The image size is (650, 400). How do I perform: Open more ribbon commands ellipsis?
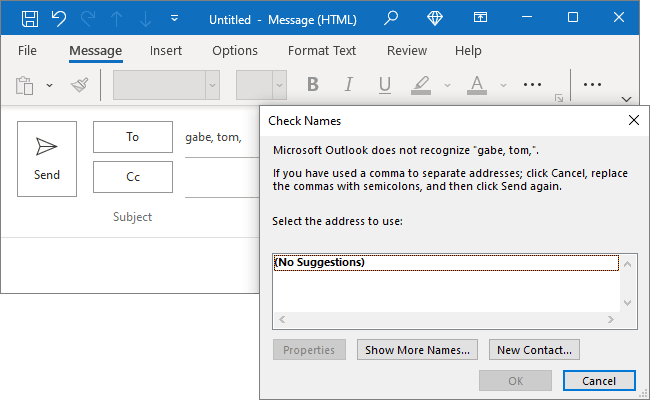pos(592,85)
